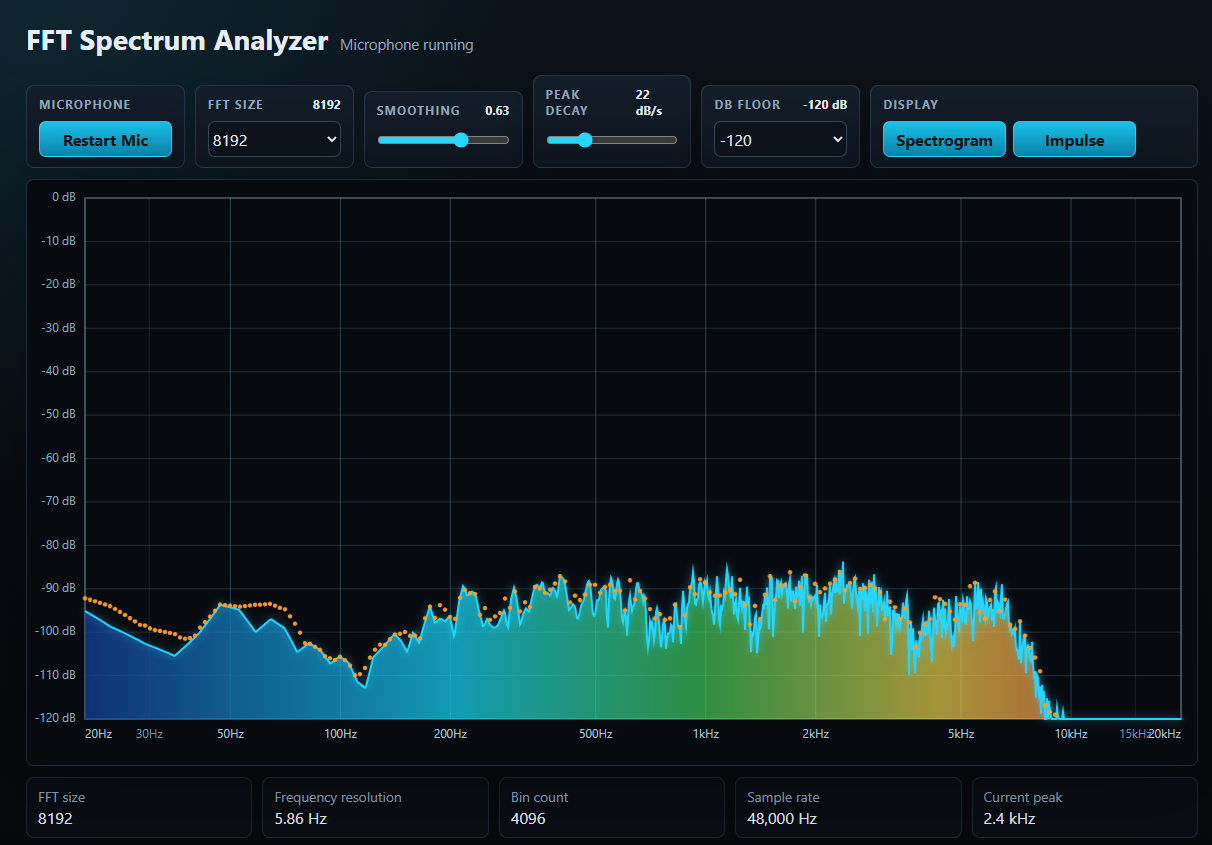1212x845 pixels.
Task: Click the FFT Spectrum Analyzer title
Action: pos(177,41)
